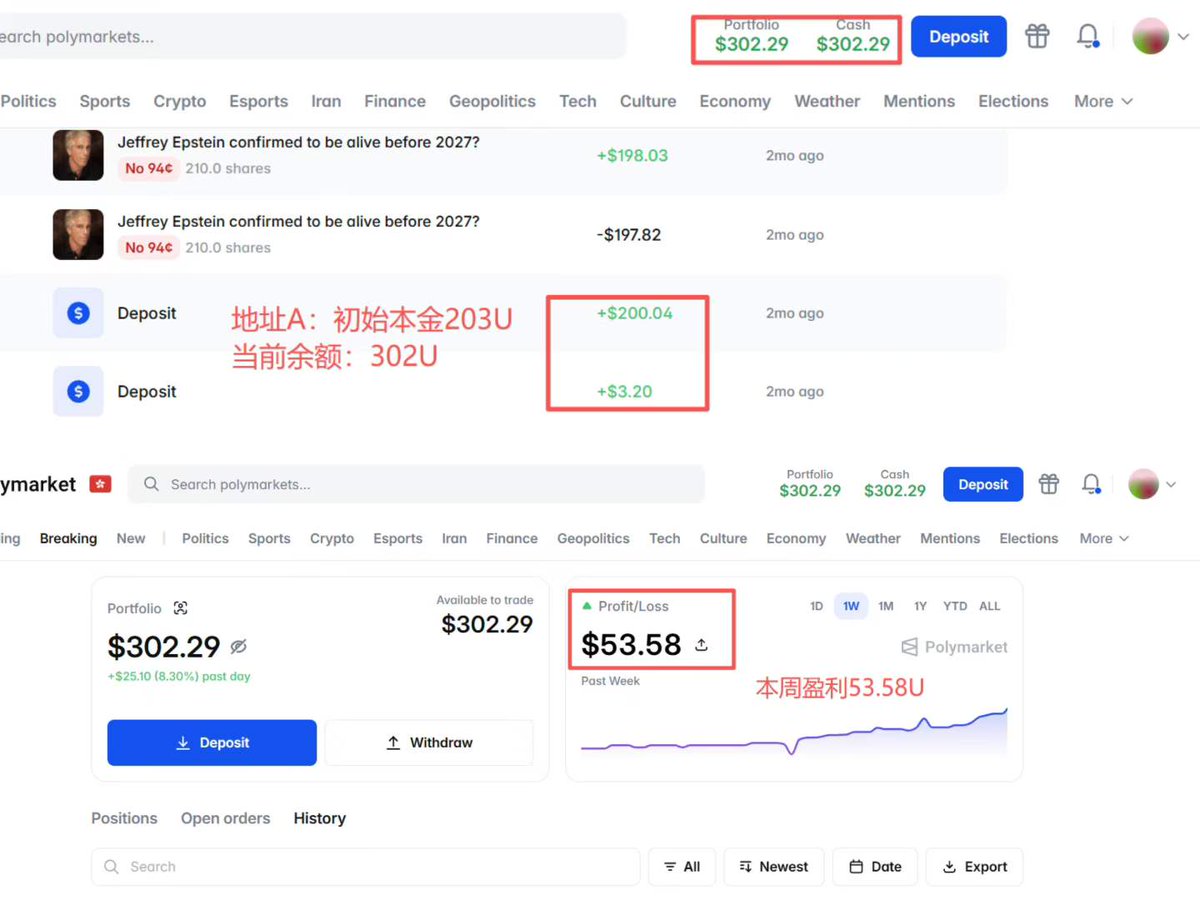Screen dimensions: 1200x900
Task: Click the profile avatar in the upper header
Action: coord(1150,37)
